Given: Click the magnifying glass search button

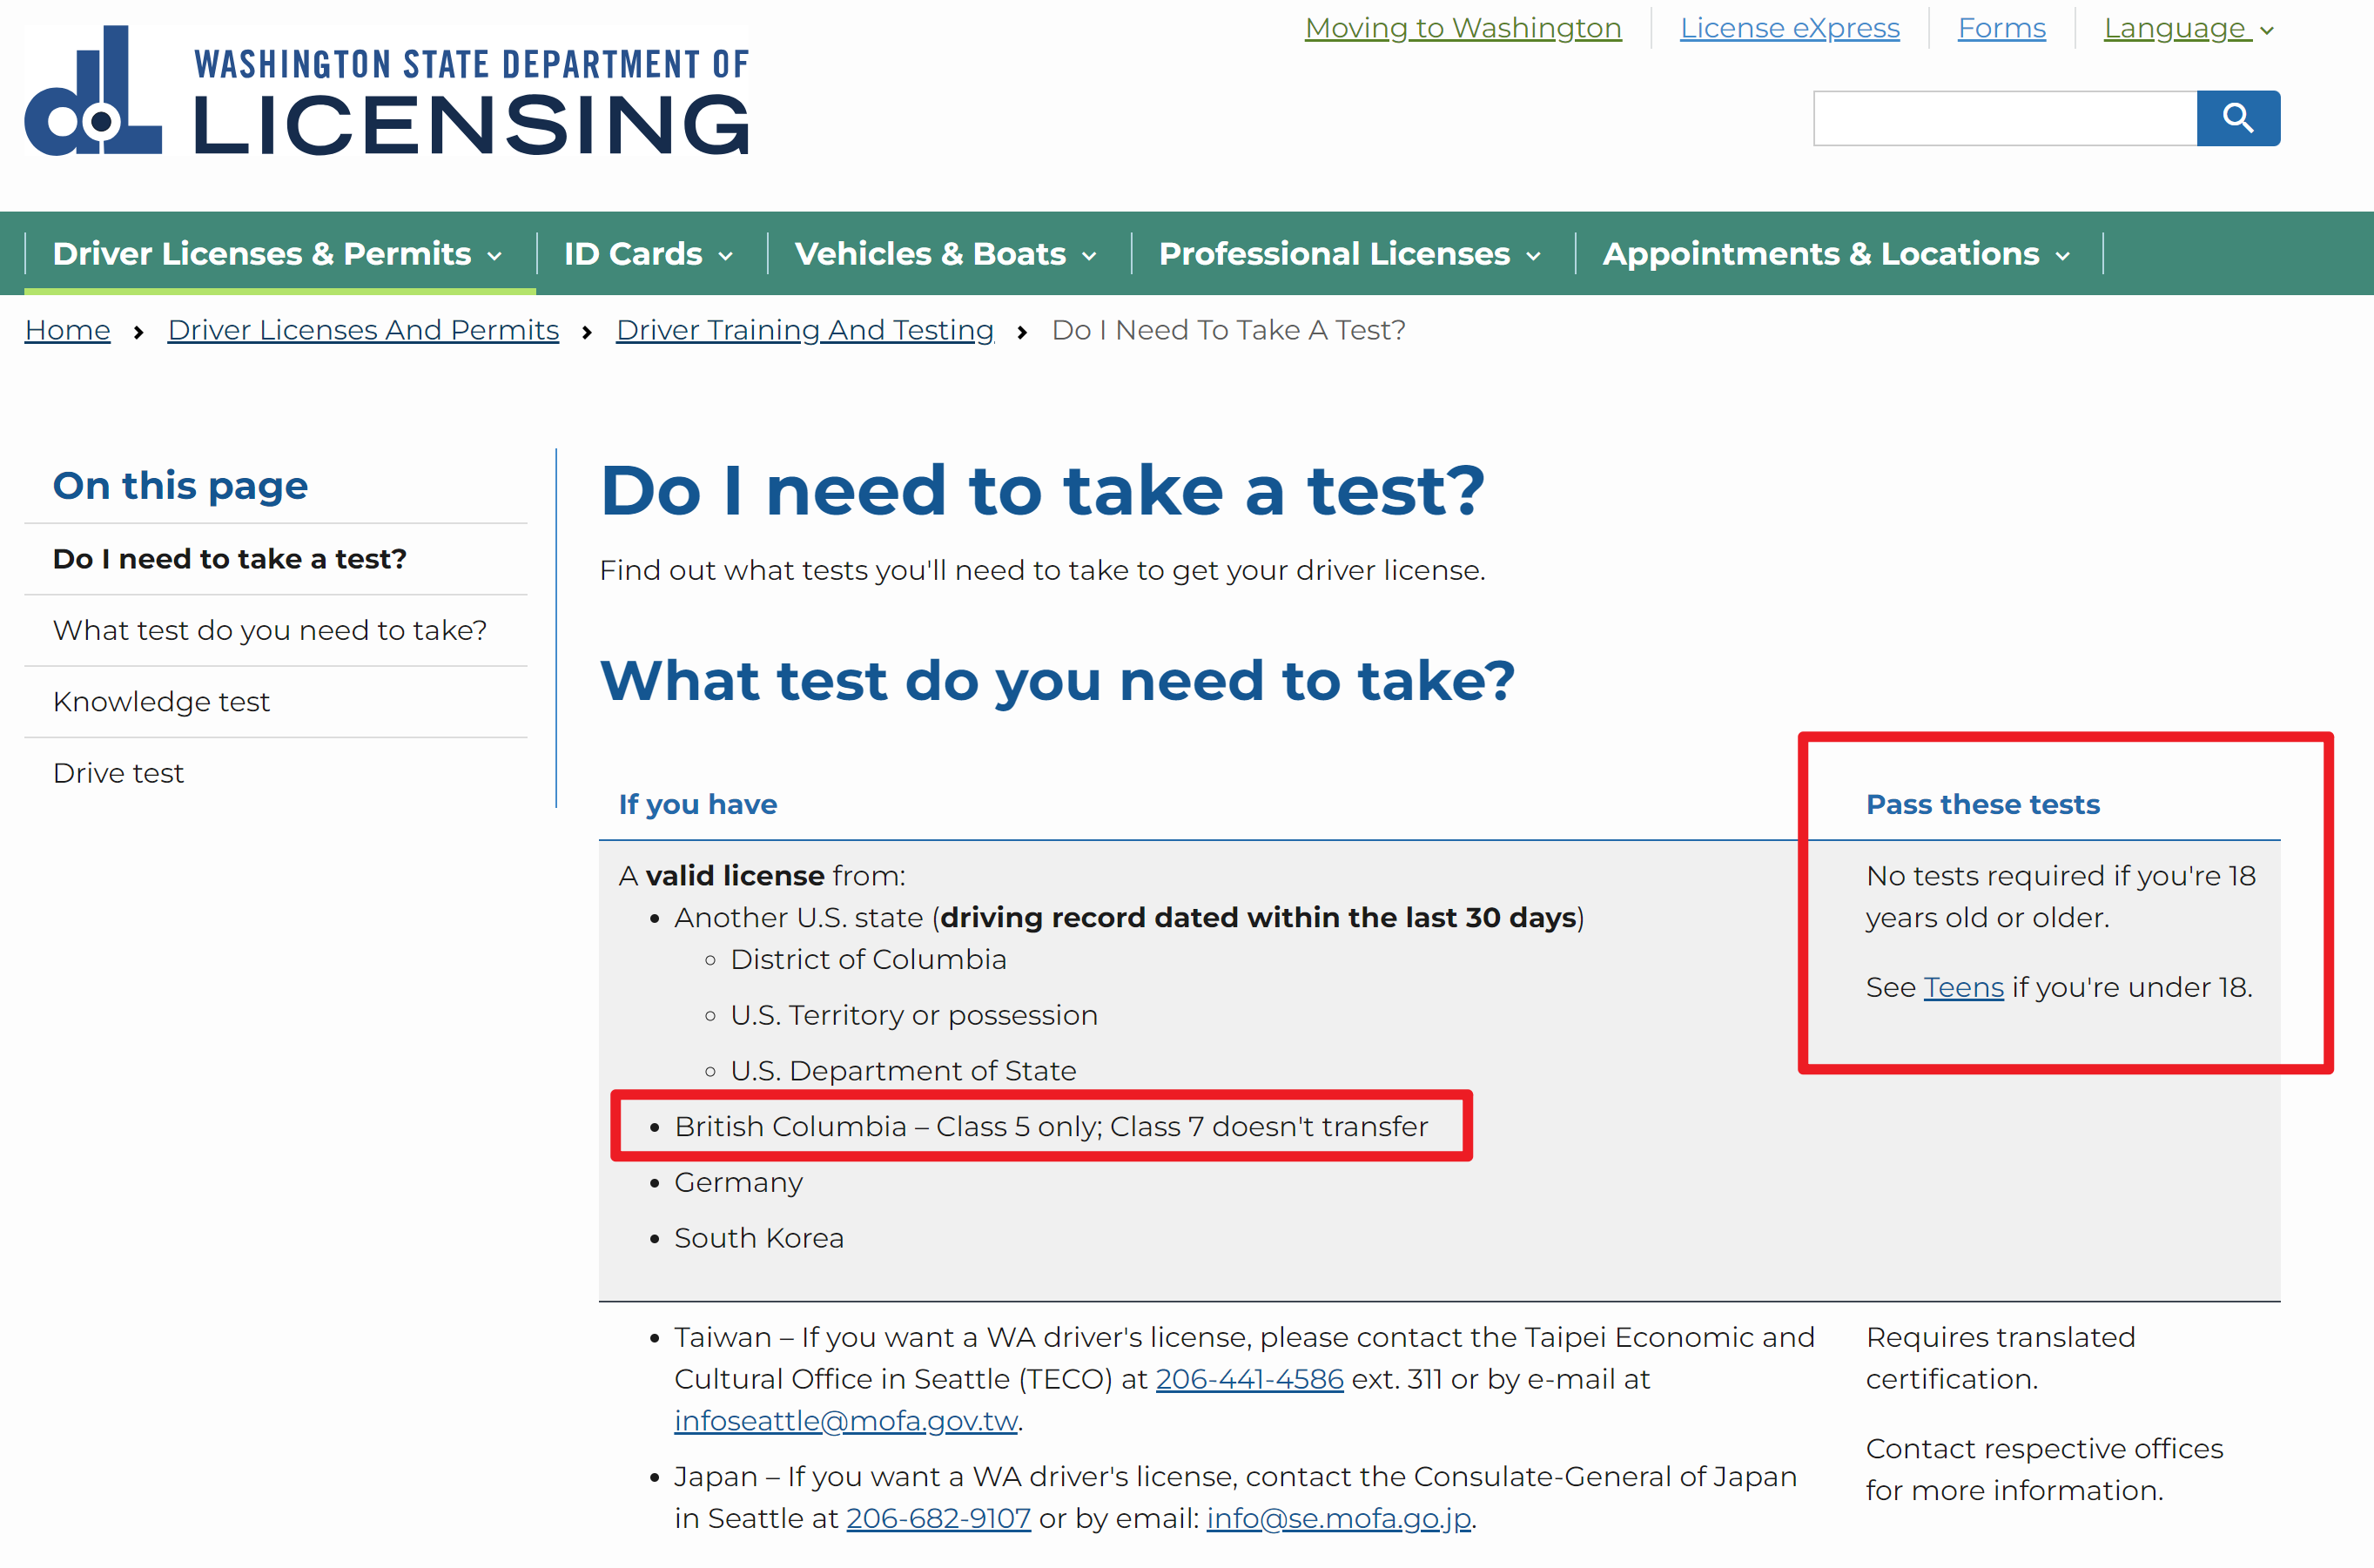Looking at the screenshot, I should click(x=2237, y=118).
